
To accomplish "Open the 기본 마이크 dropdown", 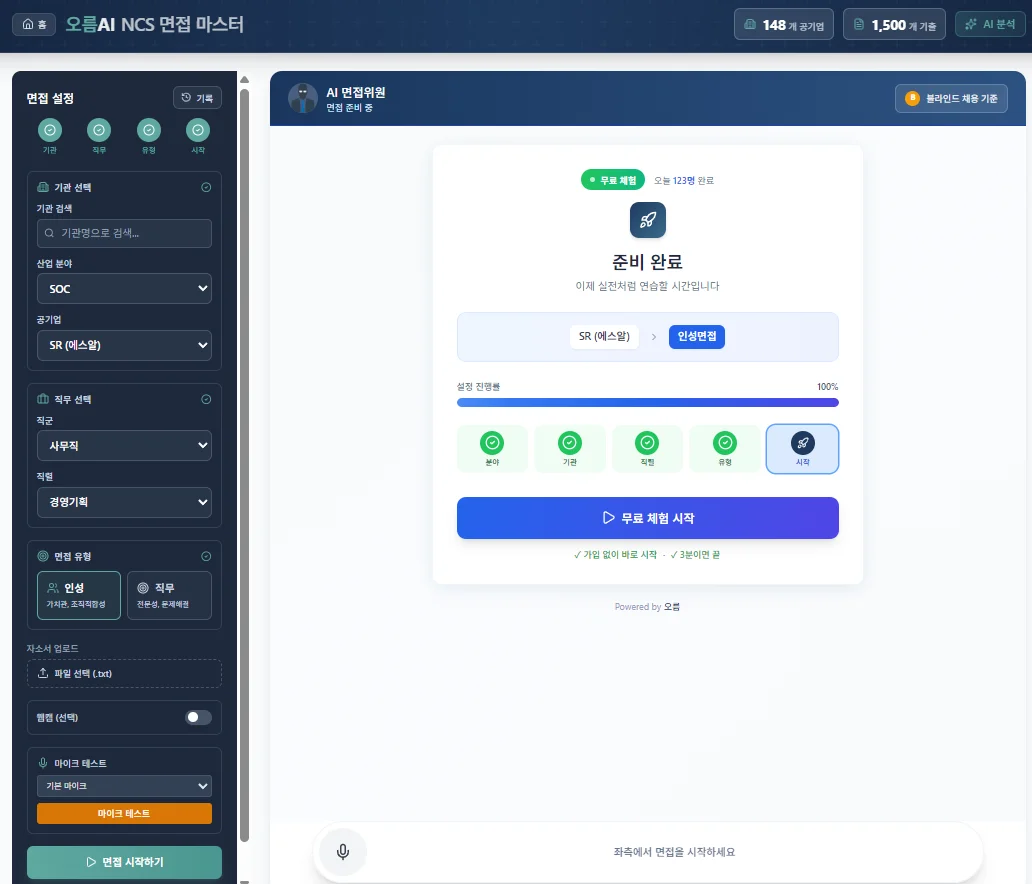I will 124,786.
